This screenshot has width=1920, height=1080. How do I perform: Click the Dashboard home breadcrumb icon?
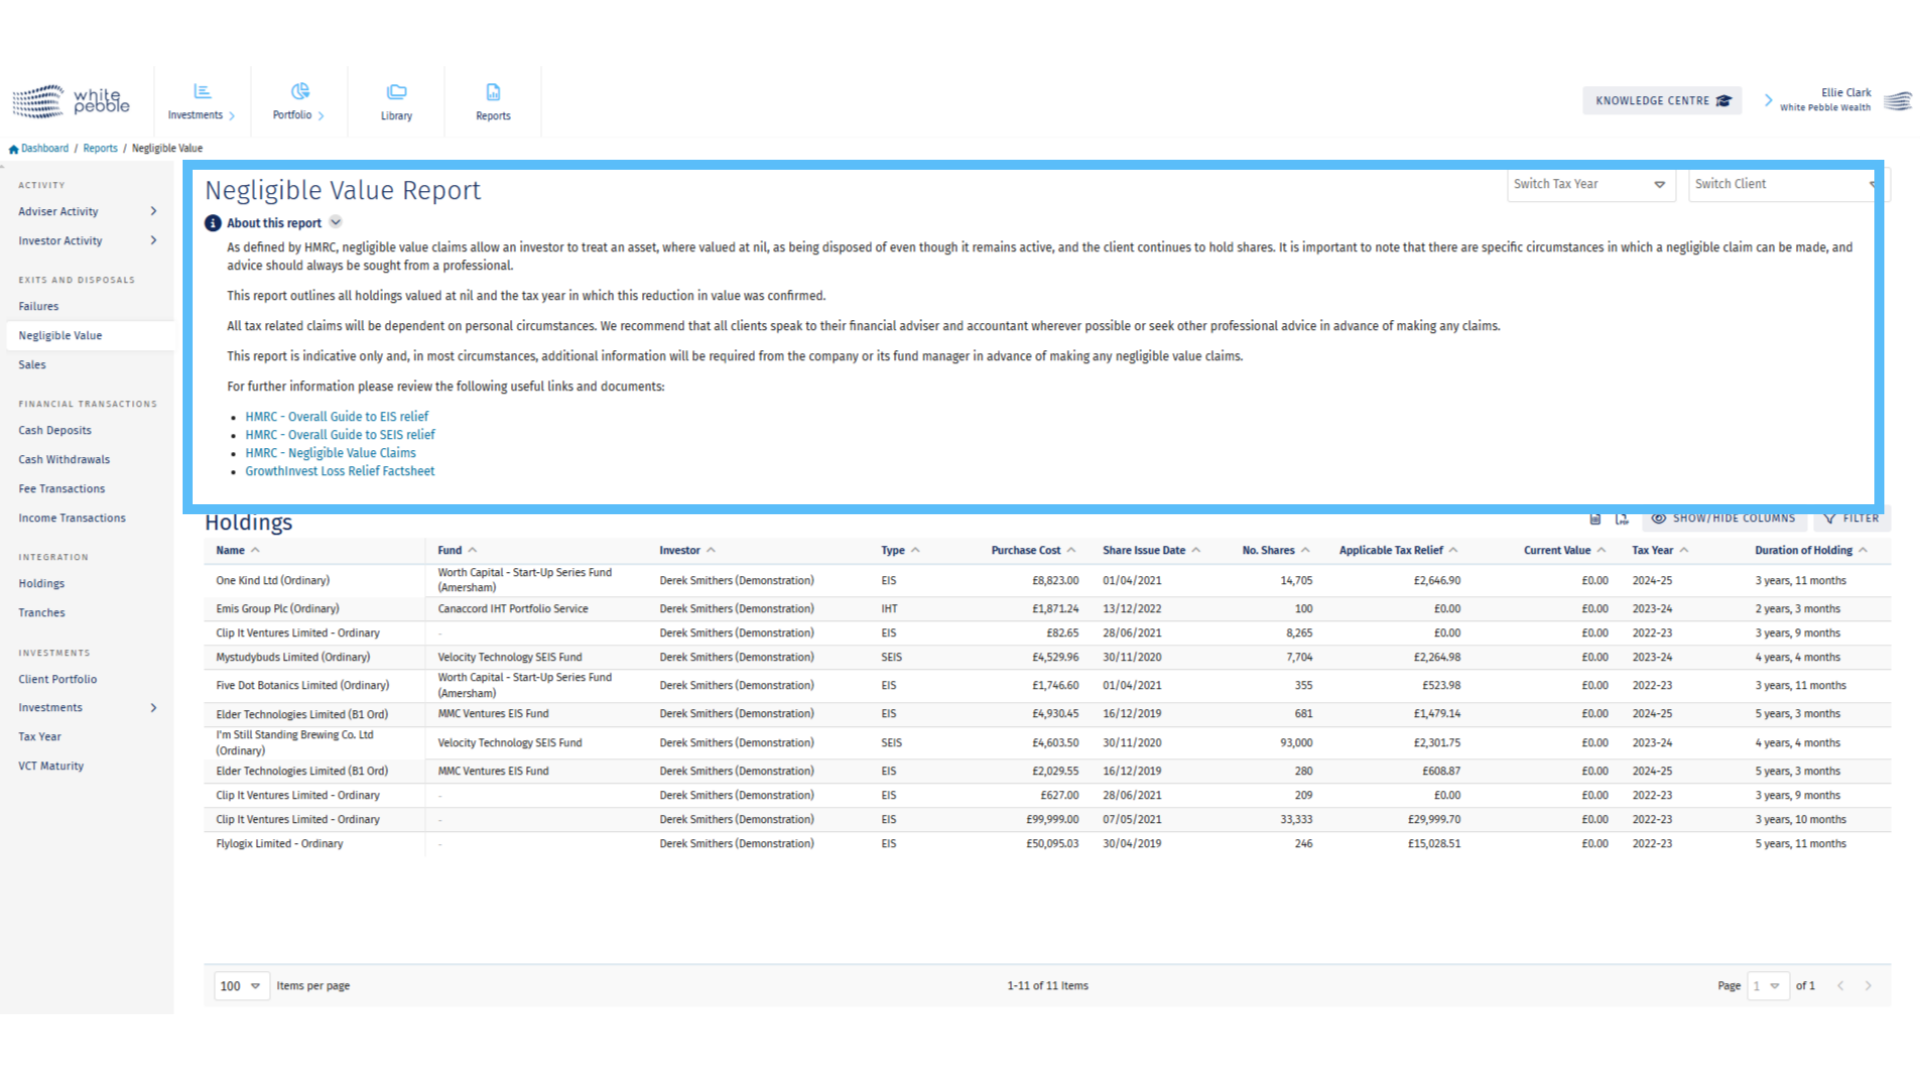(x=14, y=149)
